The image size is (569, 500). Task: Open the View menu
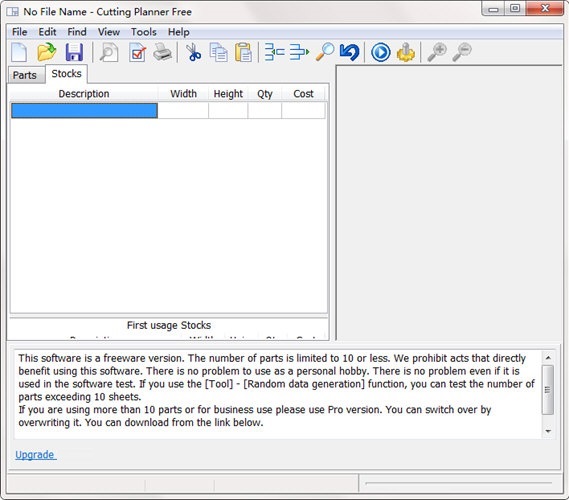109,32
